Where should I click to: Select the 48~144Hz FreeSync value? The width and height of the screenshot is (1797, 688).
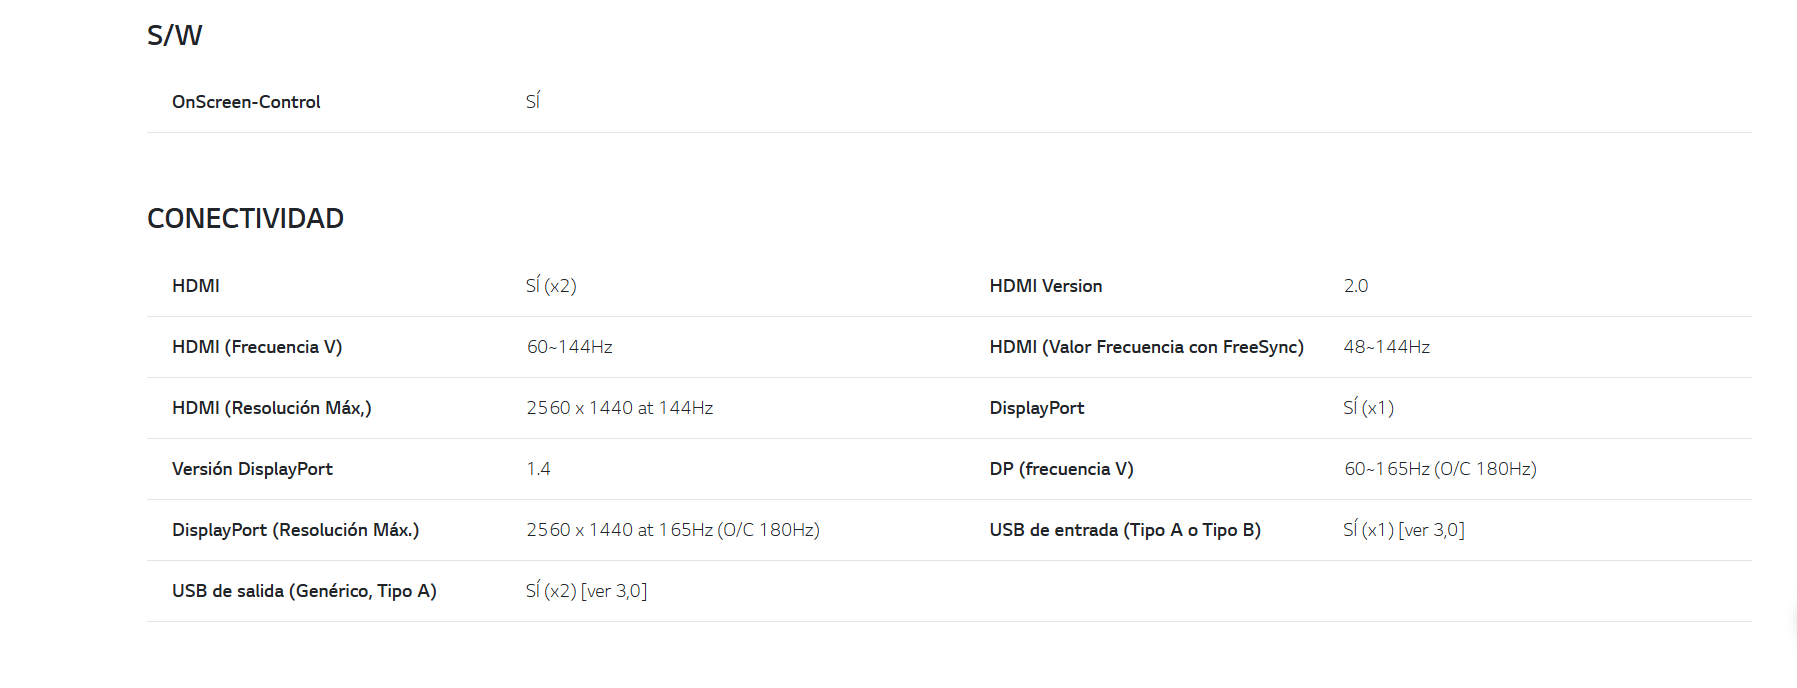(x=1387, y=347)
